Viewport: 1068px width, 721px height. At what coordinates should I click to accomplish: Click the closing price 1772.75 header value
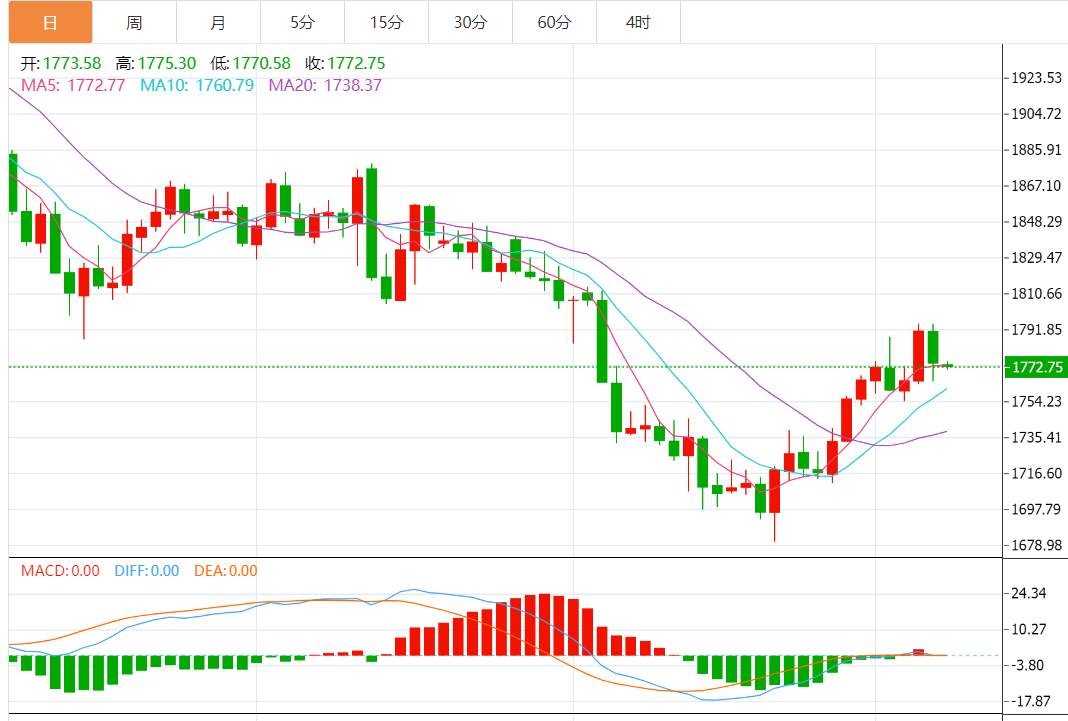tap(356, 63)
